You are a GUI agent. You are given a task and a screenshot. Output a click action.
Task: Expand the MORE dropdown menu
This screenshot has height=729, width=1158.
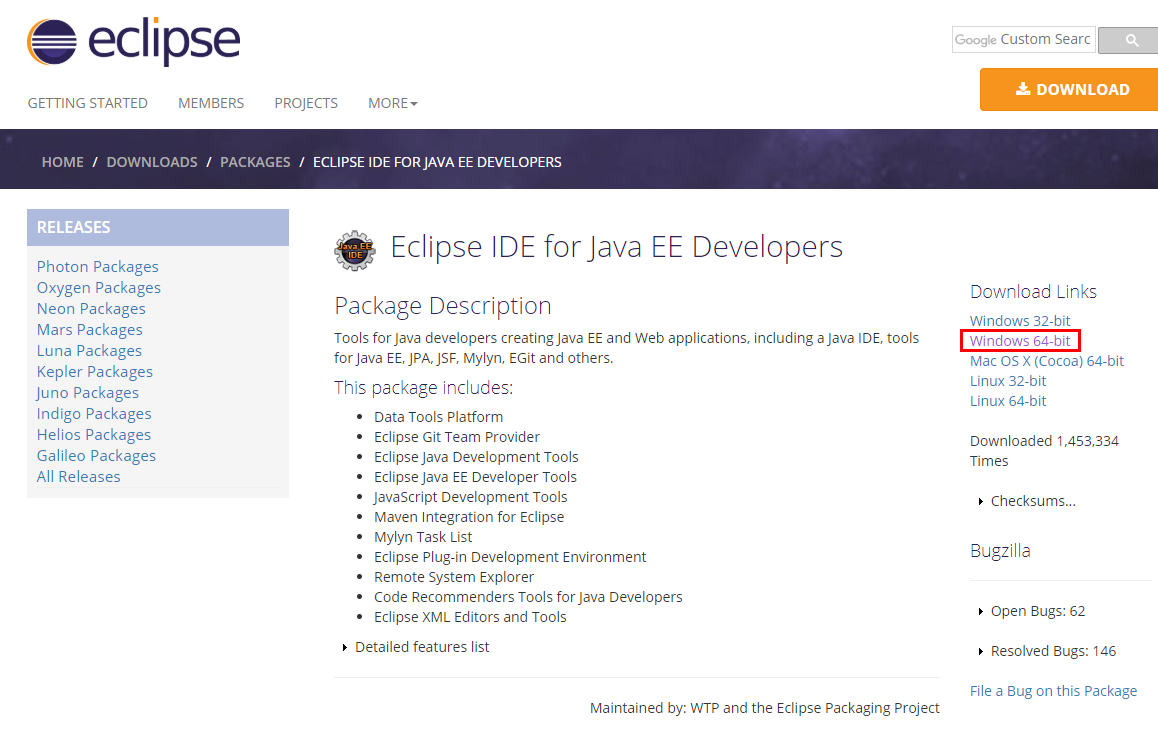(393, 103)
